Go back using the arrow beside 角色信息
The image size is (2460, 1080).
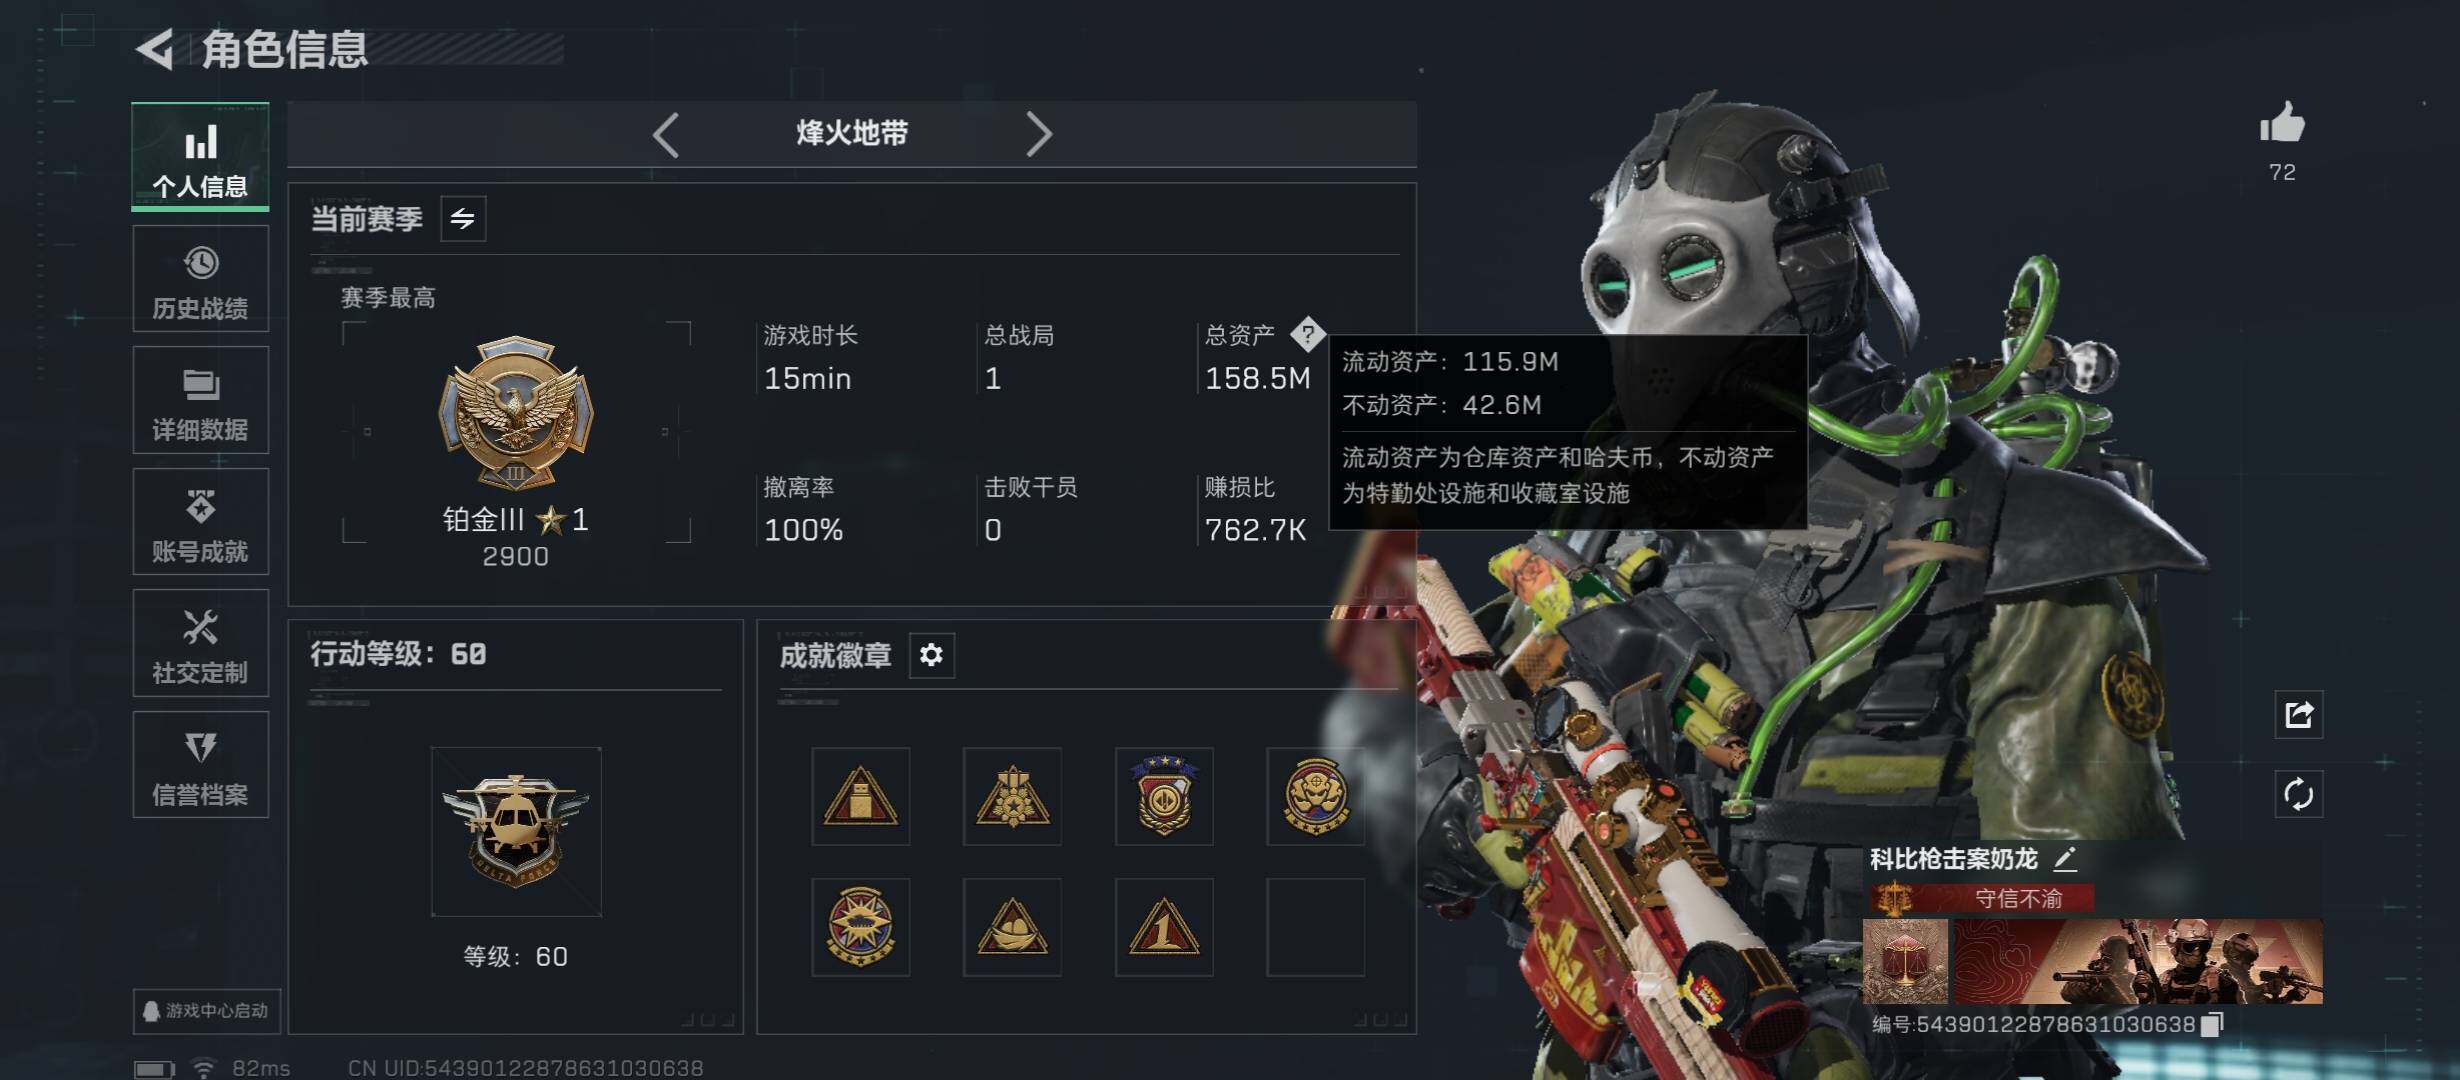click(x=156, y=48)
